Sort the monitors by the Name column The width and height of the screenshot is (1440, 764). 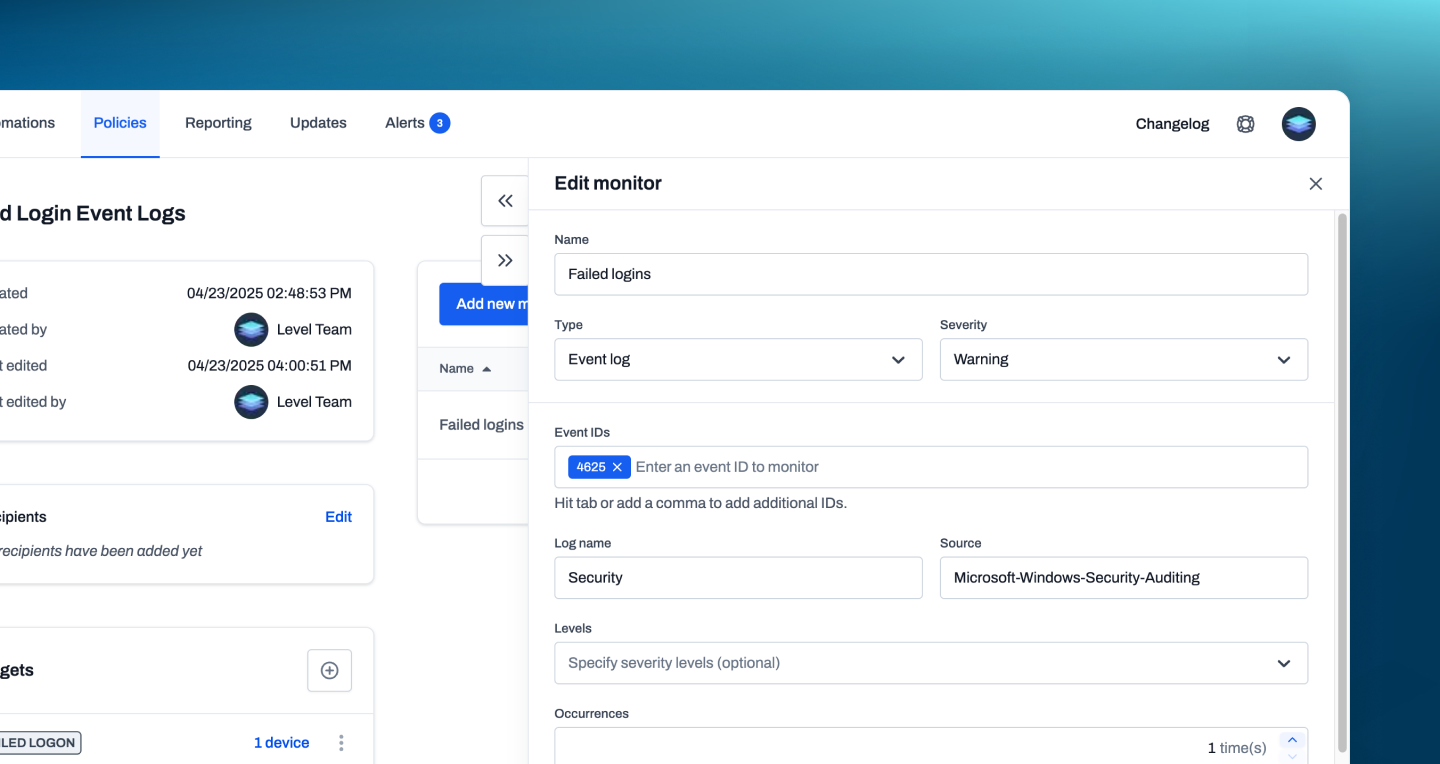point(465,369)
